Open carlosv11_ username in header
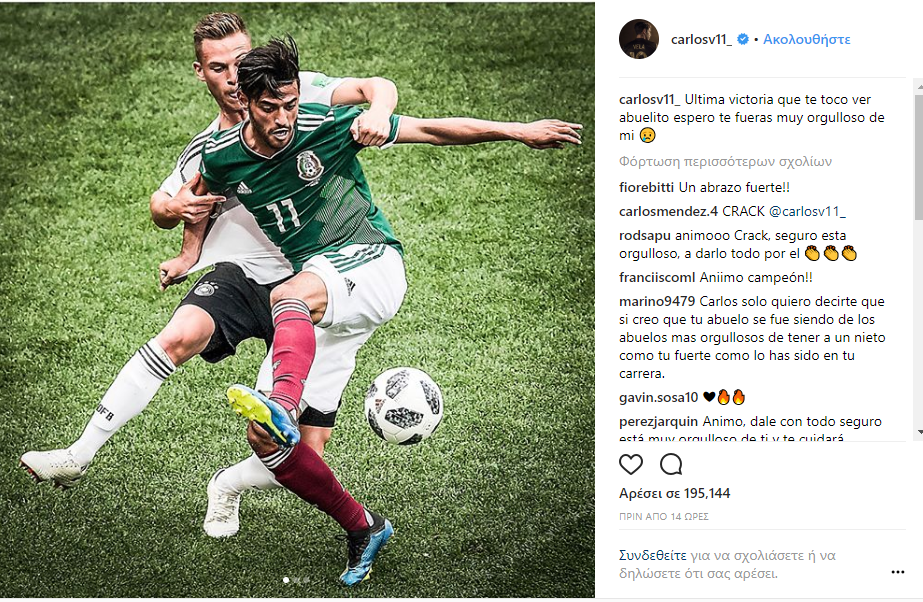Viewport: 923px width, 602px height. (701, 39)
